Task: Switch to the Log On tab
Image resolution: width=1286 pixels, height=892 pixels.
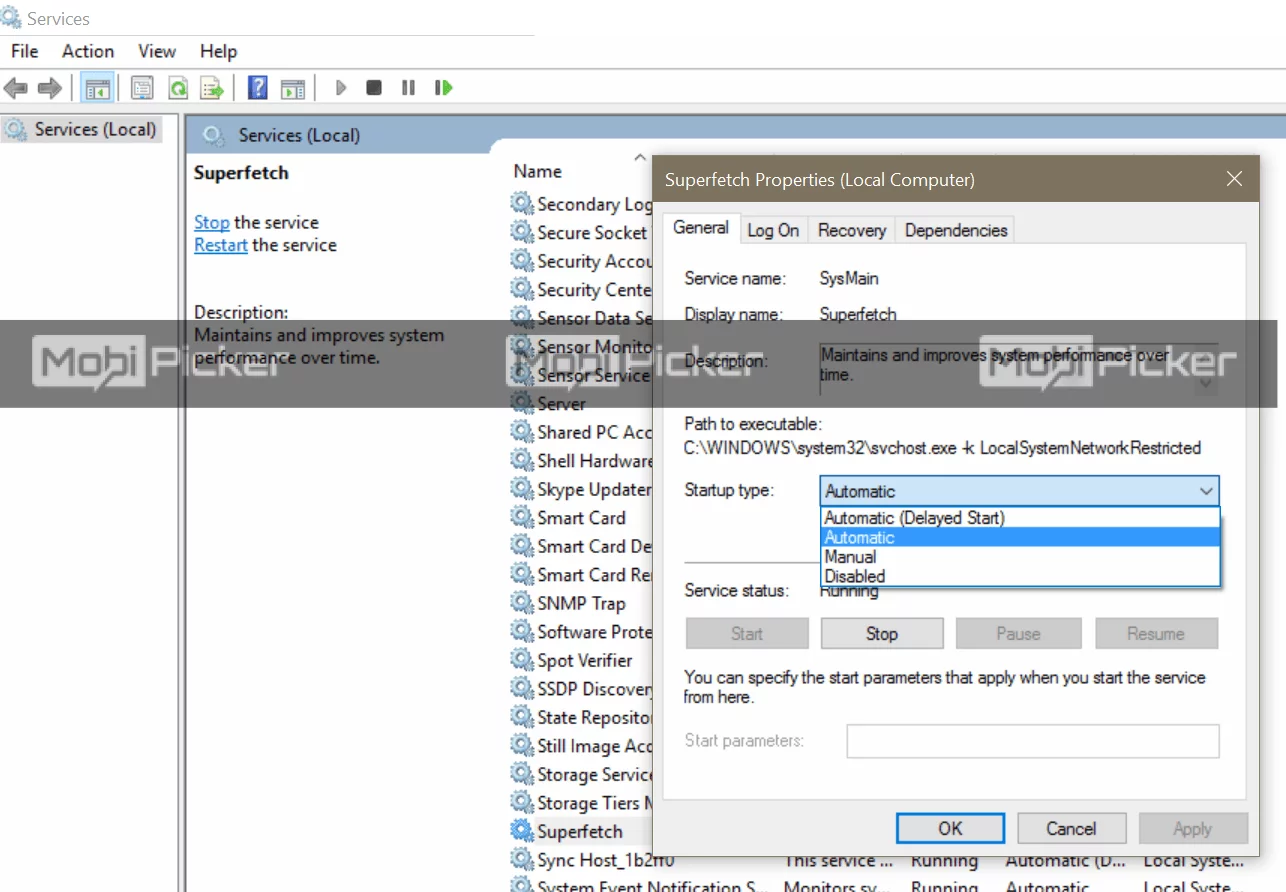Action: tap(773, 230)
